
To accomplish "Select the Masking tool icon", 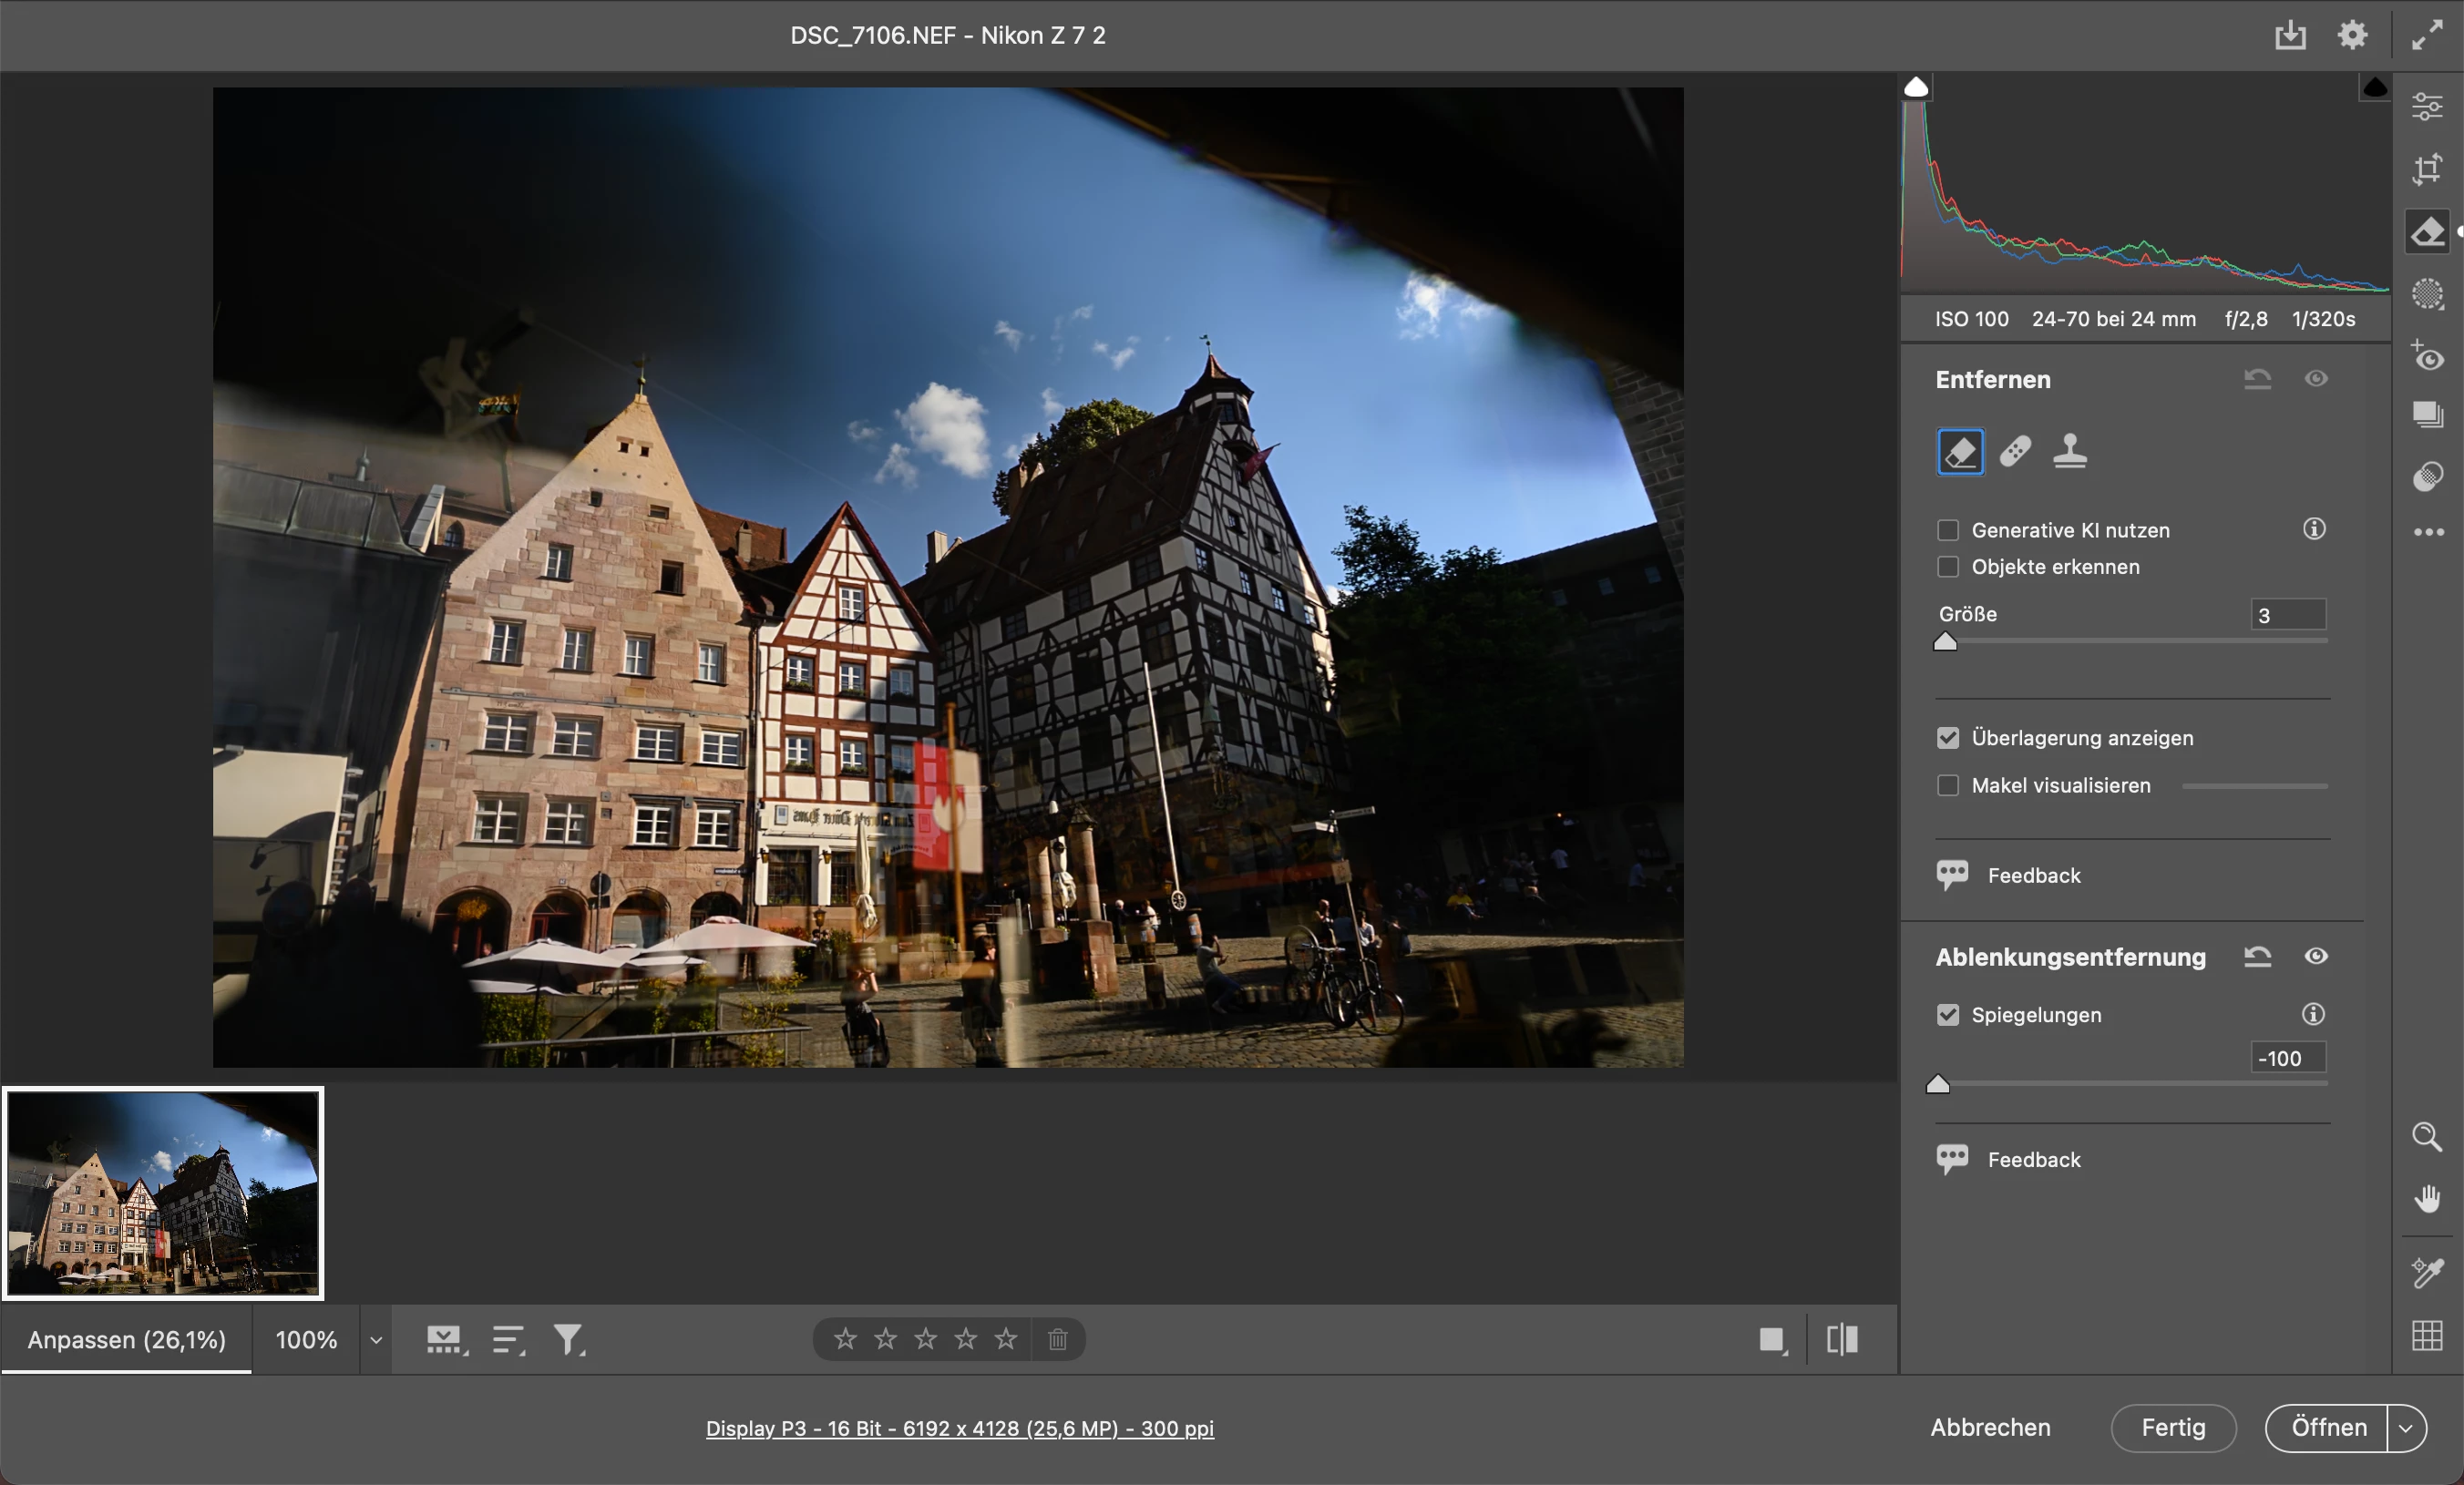I will (2427, 294).
